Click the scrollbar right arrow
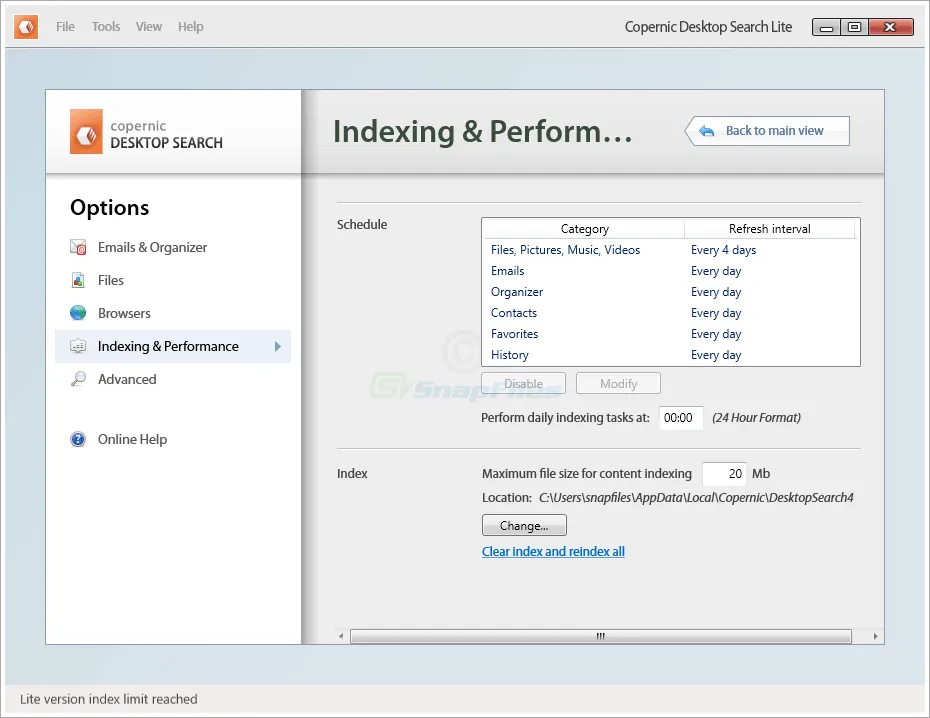 coord(875,636)
